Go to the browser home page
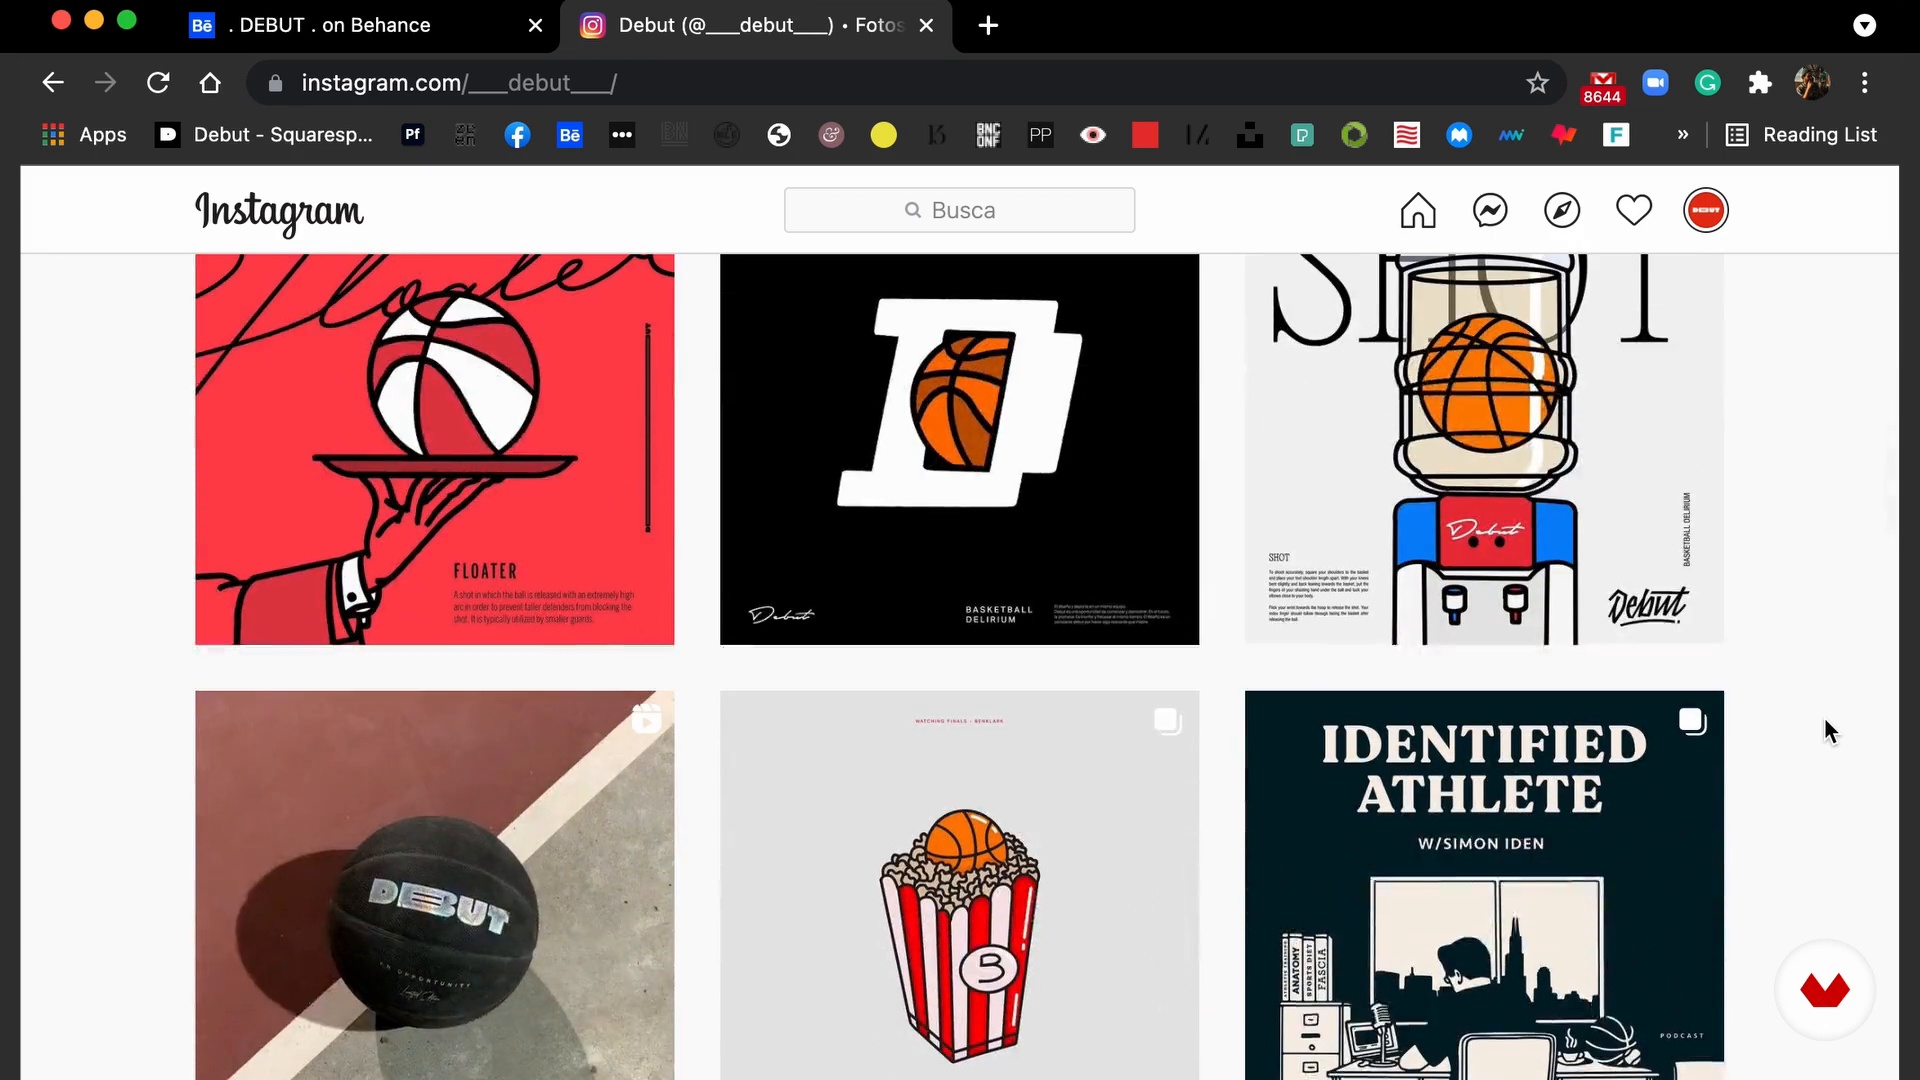 (210, 83)
